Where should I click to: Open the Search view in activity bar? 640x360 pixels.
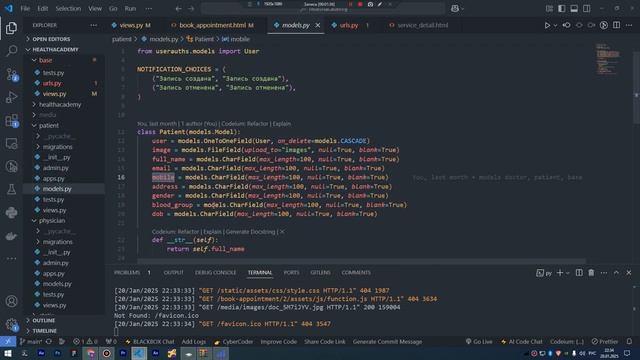pos(11,51)
